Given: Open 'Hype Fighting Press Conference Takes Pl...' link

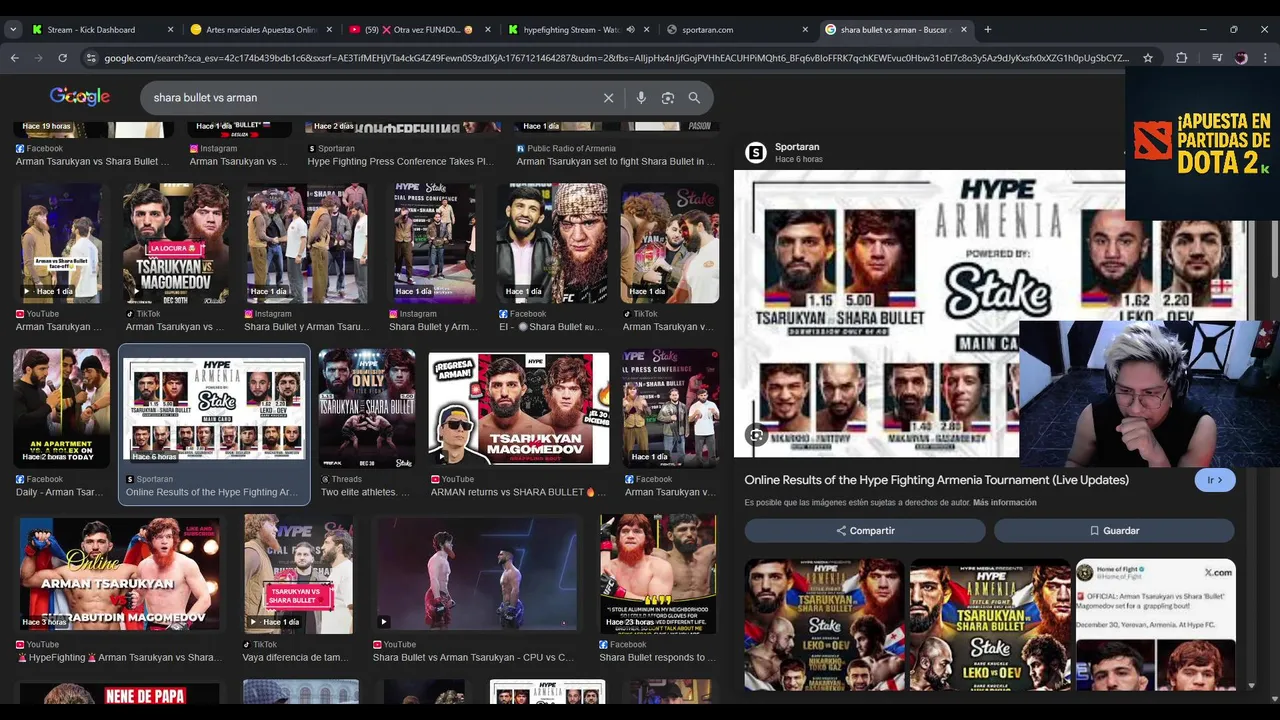Looking at the screenshot, I should tap(400, 161).
